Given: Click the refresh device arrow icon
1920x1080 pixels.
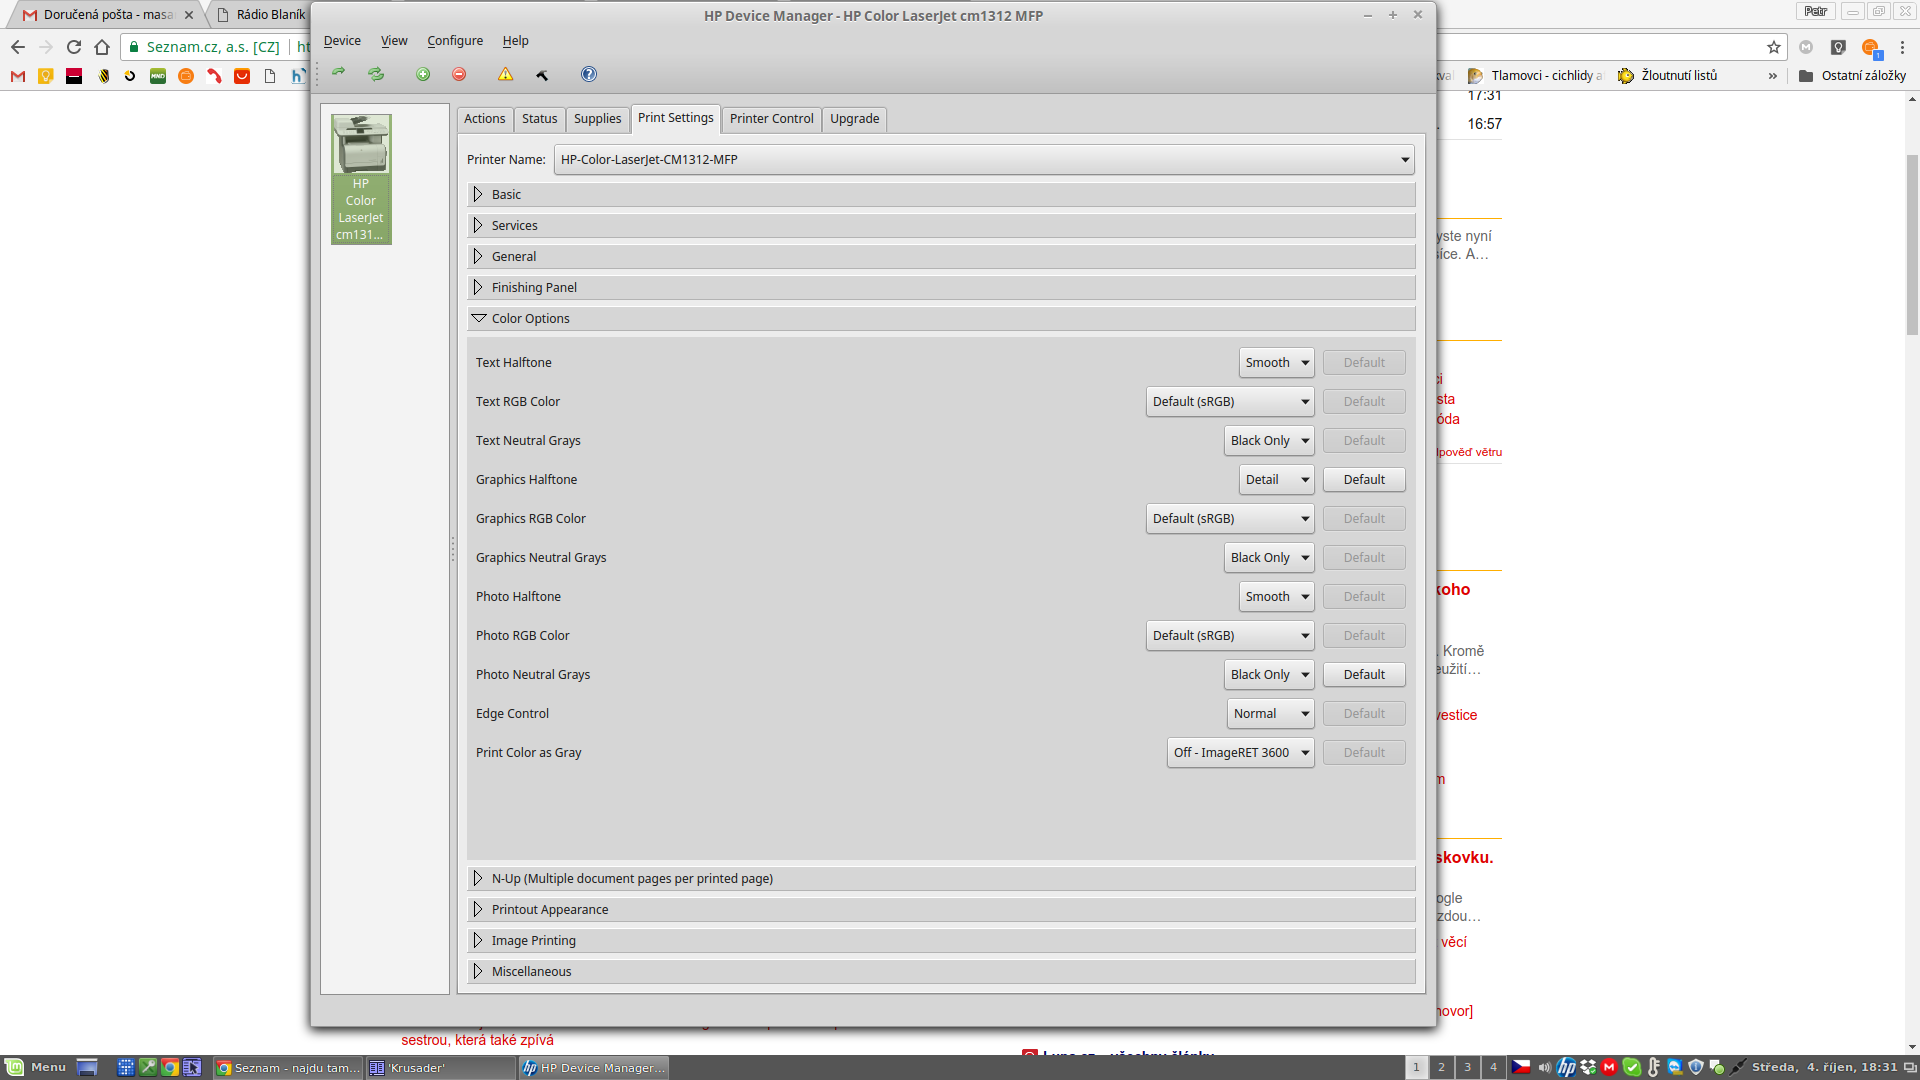Looking at the screenshot, I should tap(339, 73).
